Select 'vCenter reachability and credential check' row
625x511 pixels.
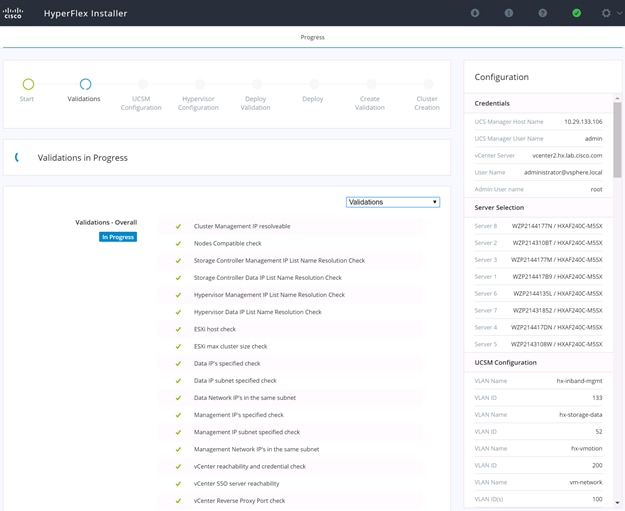pyautogui.click(x=290, y=466)
